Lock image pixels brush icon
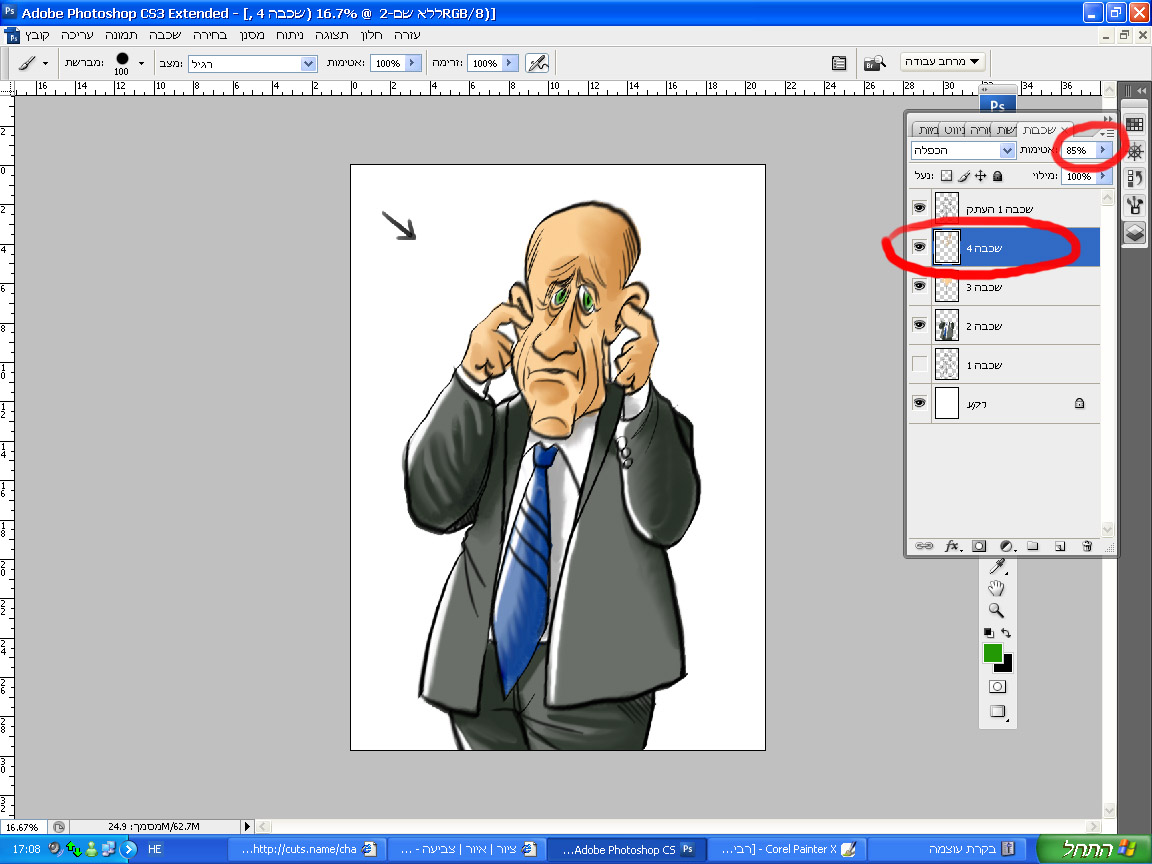Viewport: 1152px width, 864px height. 964,176
